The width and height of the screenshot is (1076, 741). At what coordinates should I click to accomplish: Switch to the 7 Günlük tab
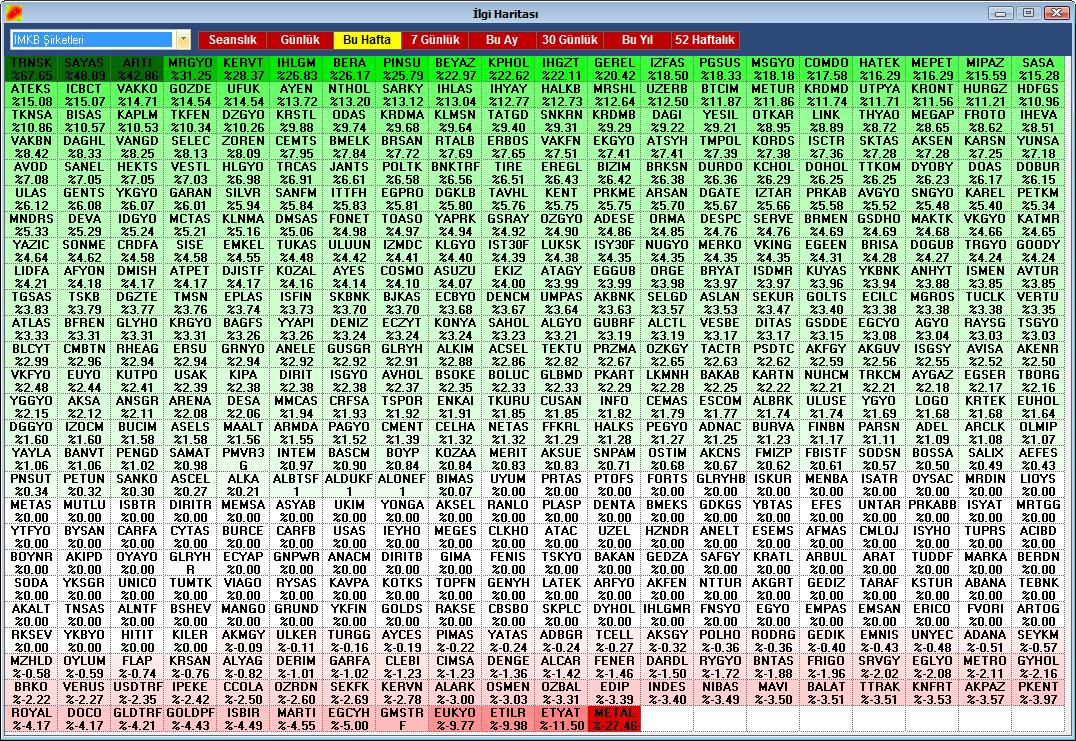pos(435,40)
